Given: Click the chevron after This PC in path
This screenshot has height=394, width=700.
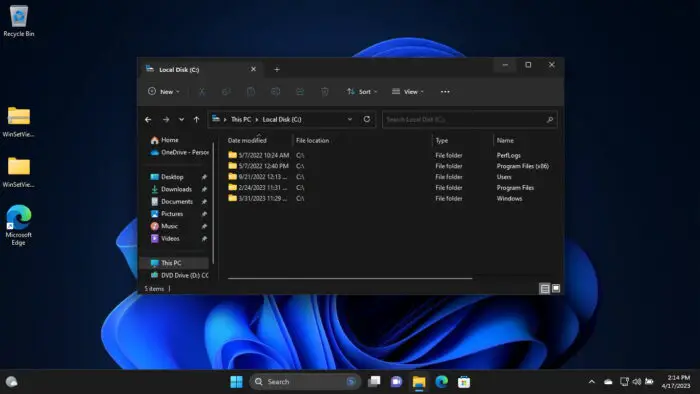Looking at the screenshot, I should click(257, 120).
